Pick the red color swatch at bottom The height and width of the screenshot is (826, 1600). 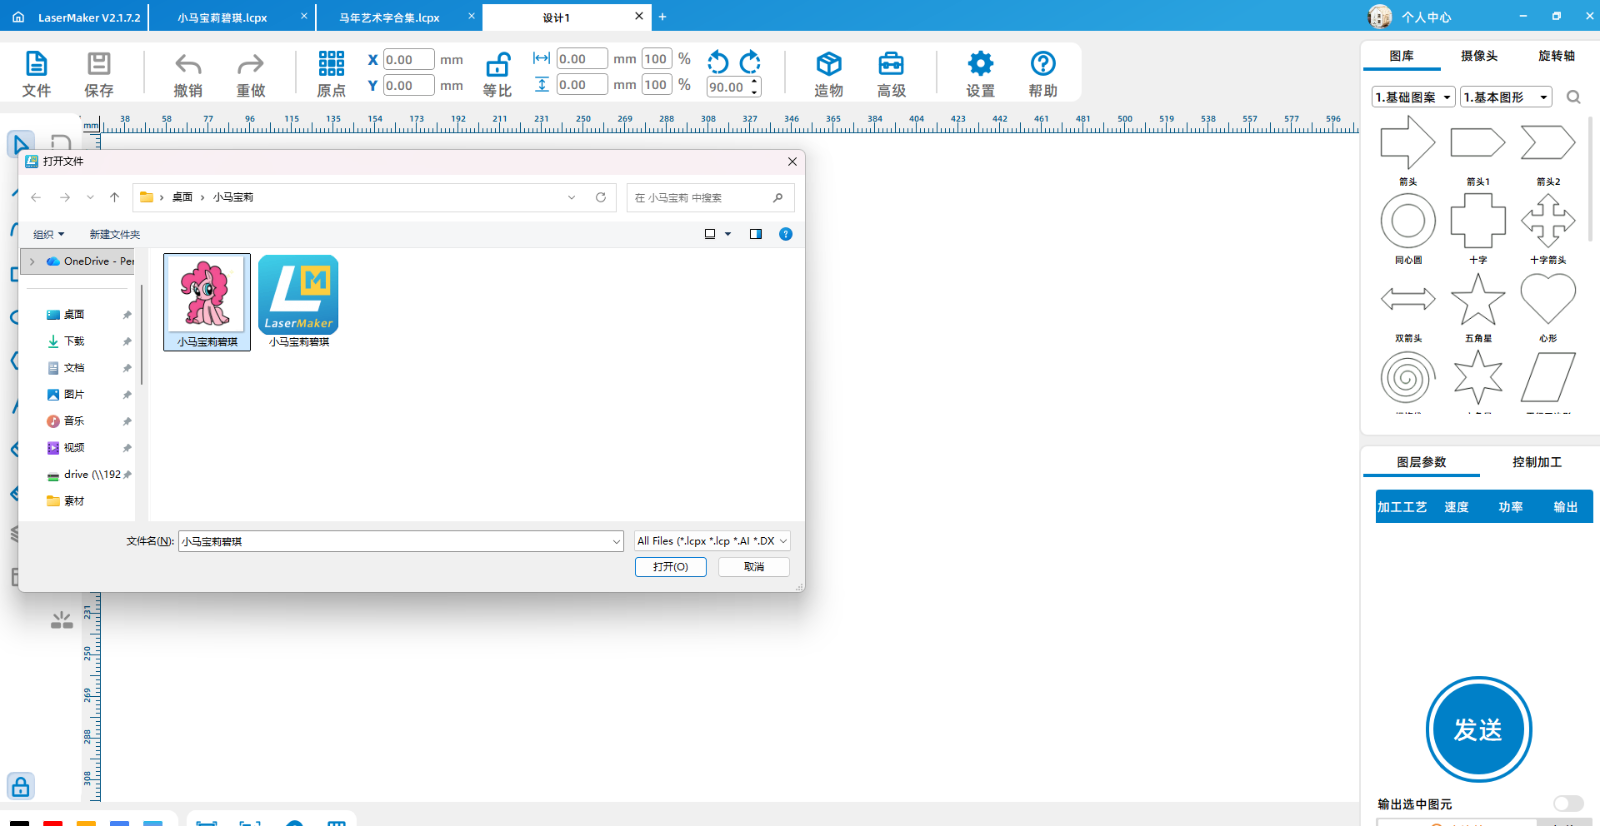(53, 822)
